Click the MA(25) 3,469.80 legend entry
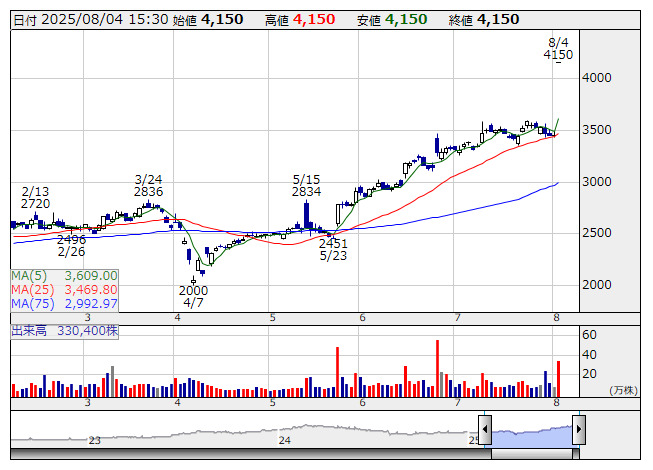Screen dimensions: 653x470 64,290
